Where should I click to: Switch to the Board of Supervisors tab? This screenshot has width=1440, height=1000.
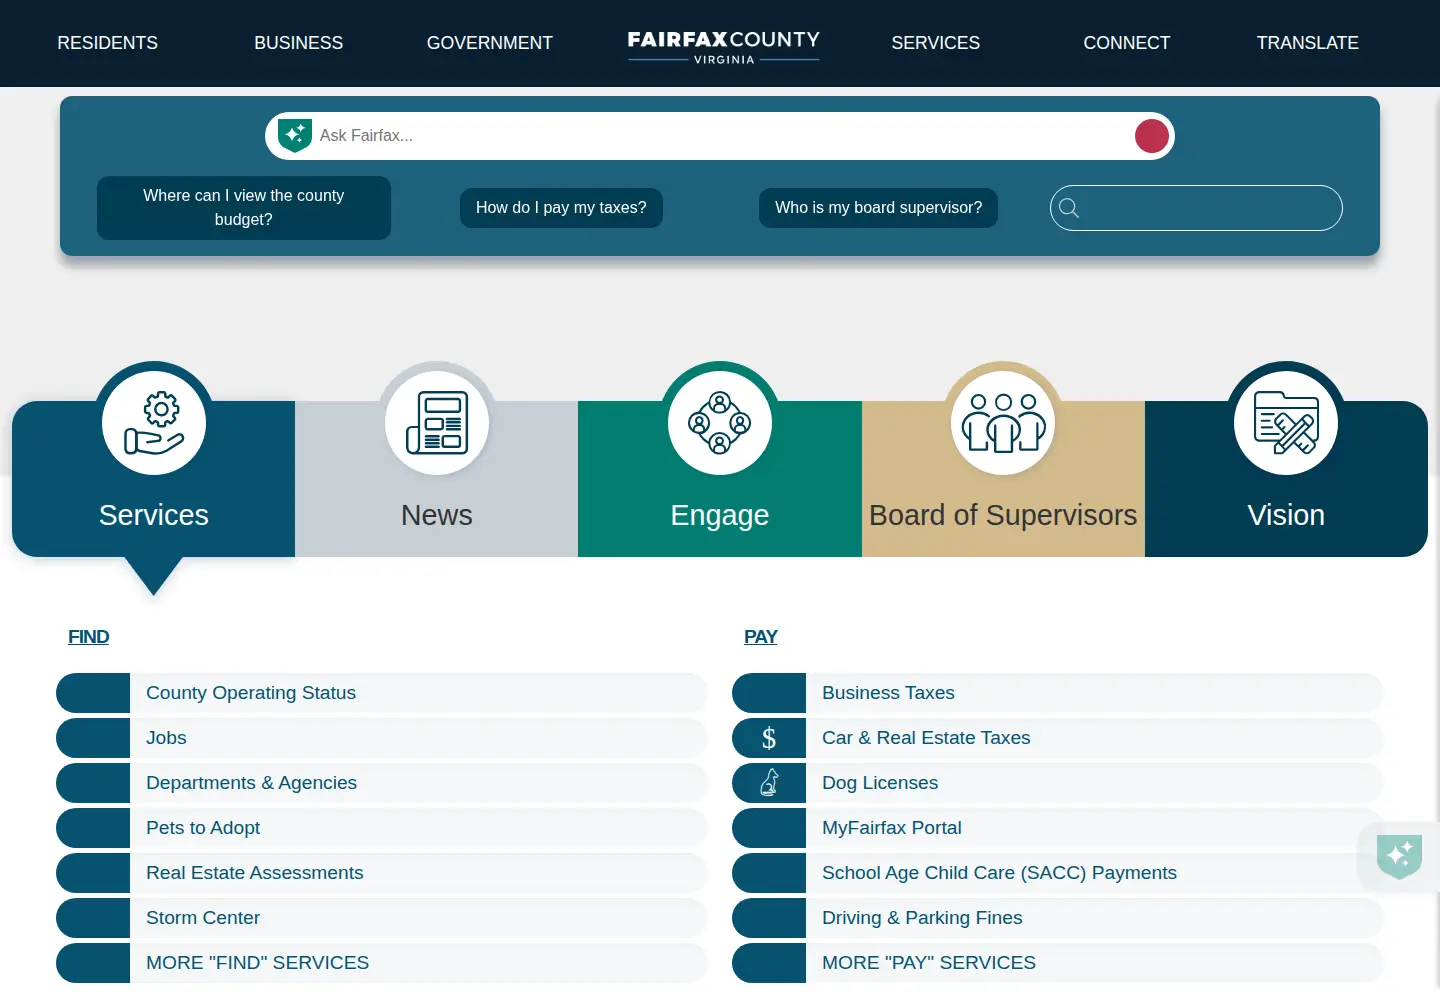[1003, 479]
